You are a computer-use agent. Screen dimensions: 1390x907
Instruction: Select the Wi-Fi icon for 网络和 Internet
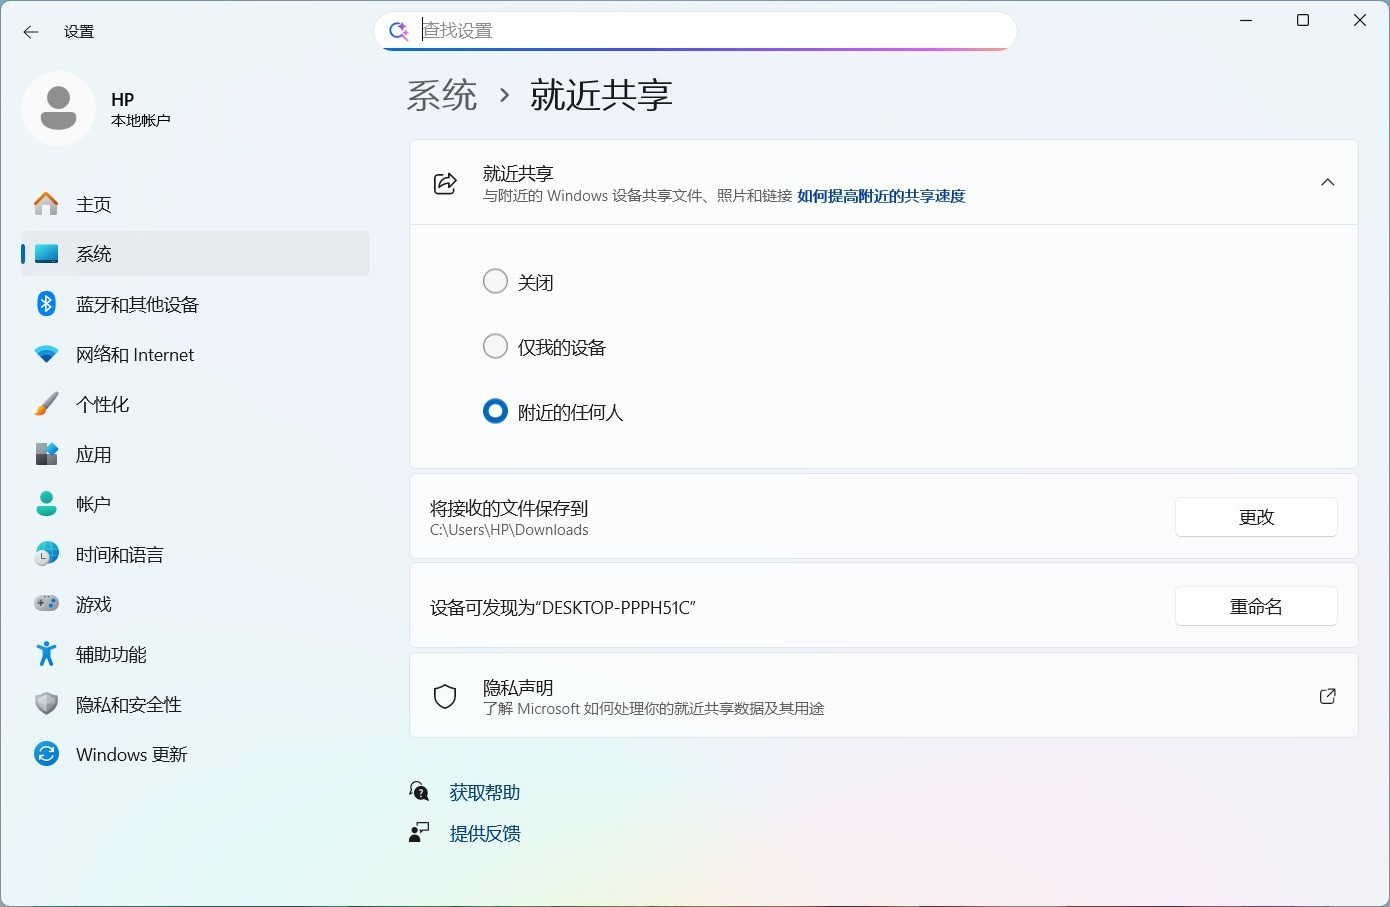tap(46, 354)
